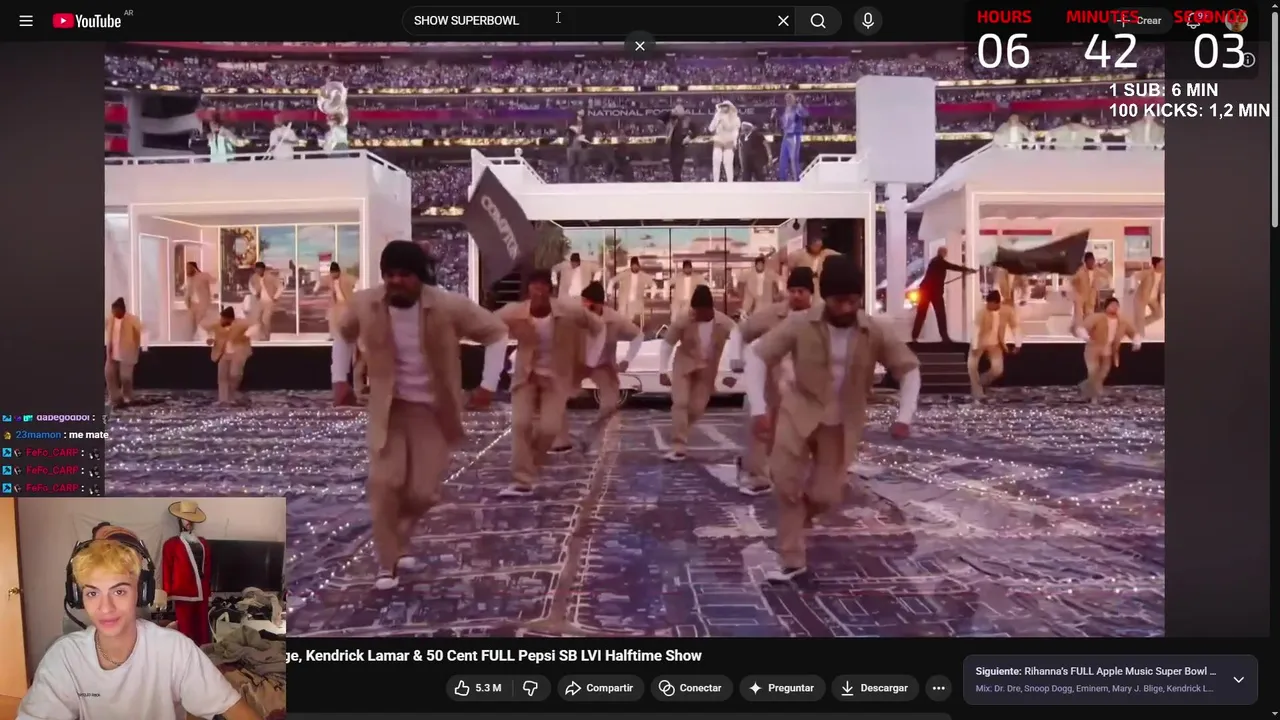
Task: Click the mix line listing Dr. Dre, Snoop Dogg
Action: [x=1094, y=688]
